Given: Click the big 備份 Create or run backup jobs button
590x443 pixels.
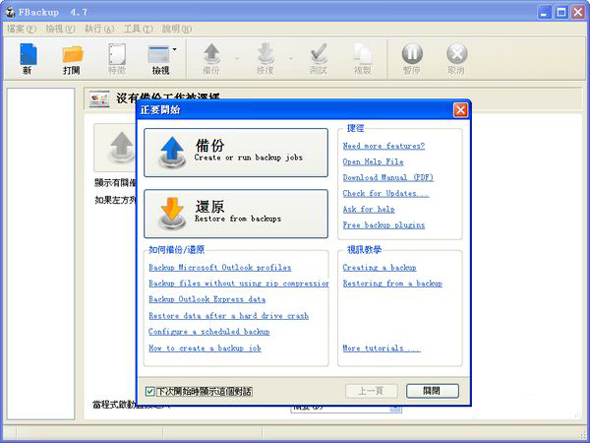Looking at the screenshot, I should pos(236,152).
